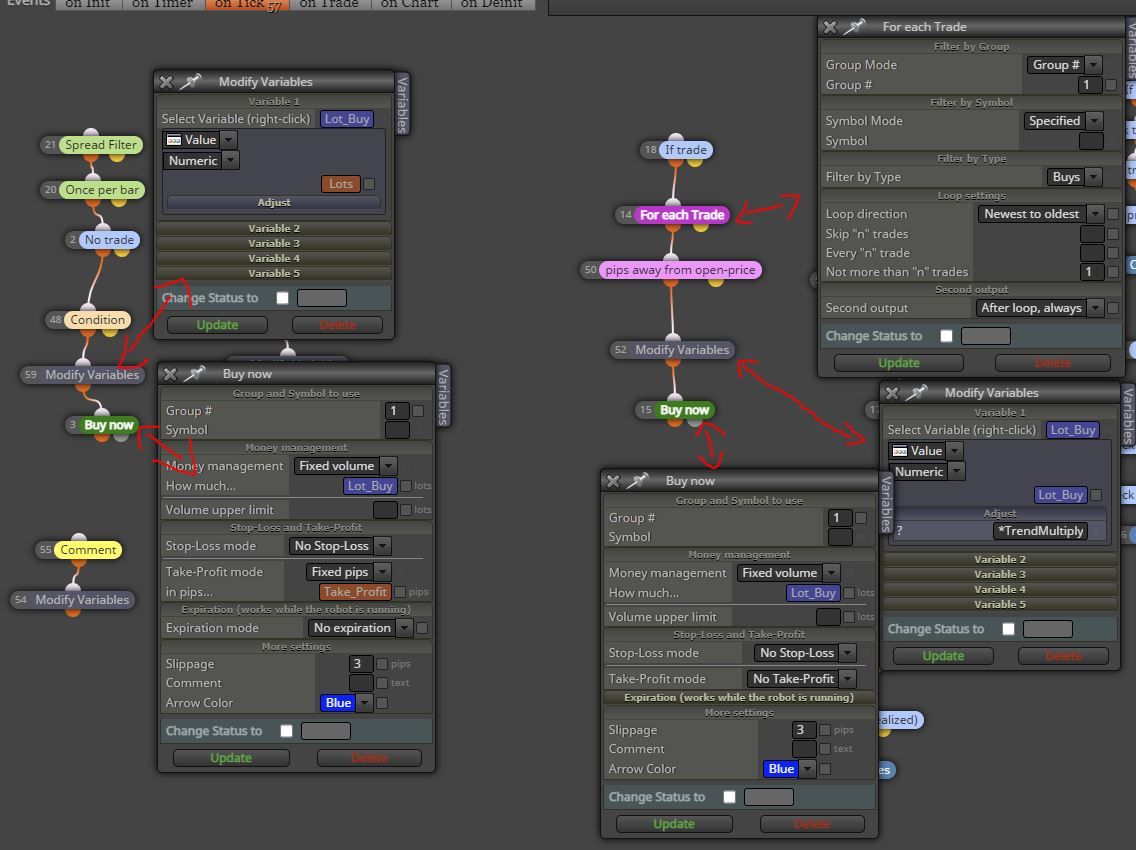Click the yellow Comment block

[x=88, y=549]
